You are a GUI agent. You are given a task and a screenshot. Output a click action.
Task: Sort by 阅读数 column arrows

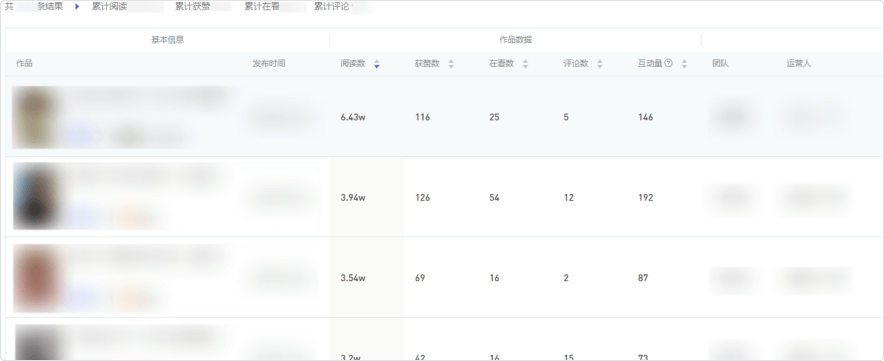point(377,64)
